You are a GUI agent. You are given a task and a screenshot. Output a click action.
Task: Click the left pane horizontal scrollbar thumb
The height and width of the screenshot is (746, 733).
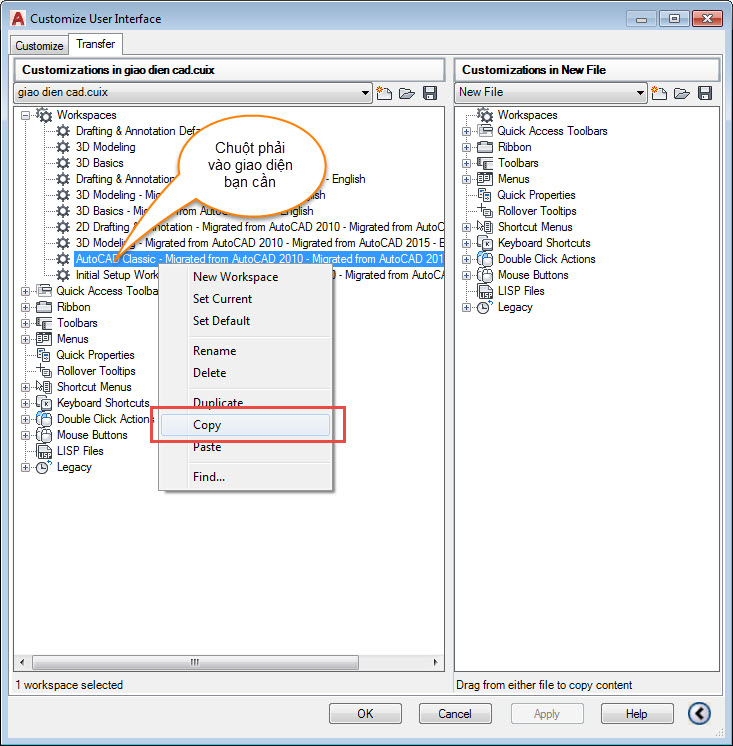pyautogui.click(x=195, y=662)
